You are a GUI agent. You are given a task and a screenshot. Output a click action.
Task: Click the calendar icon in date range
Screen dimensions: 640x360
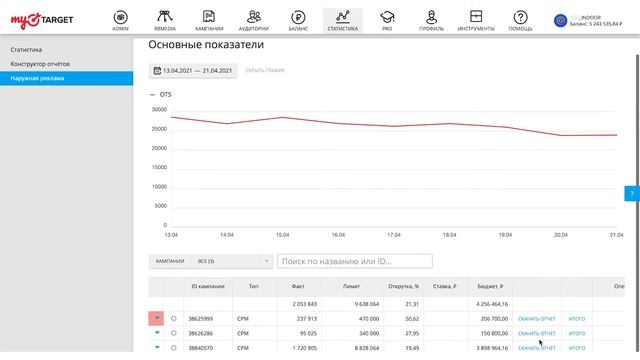pos(157,71)
